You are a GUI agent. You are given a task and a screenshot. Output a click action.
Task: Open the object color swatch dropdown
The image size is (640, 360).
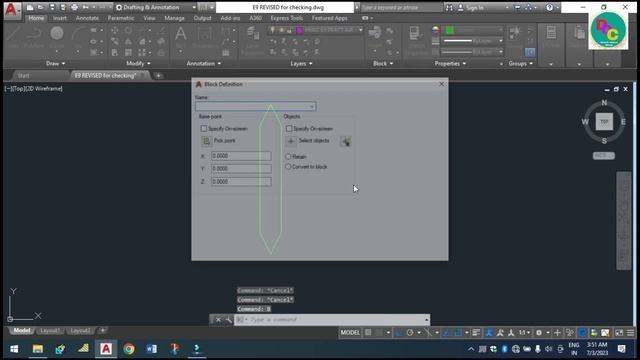[474, 30]
